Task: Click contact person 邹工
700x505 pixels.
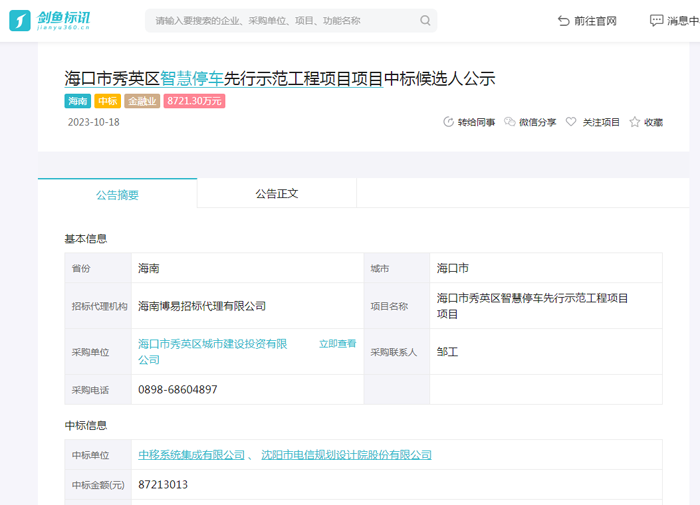Action: (447, 352)
